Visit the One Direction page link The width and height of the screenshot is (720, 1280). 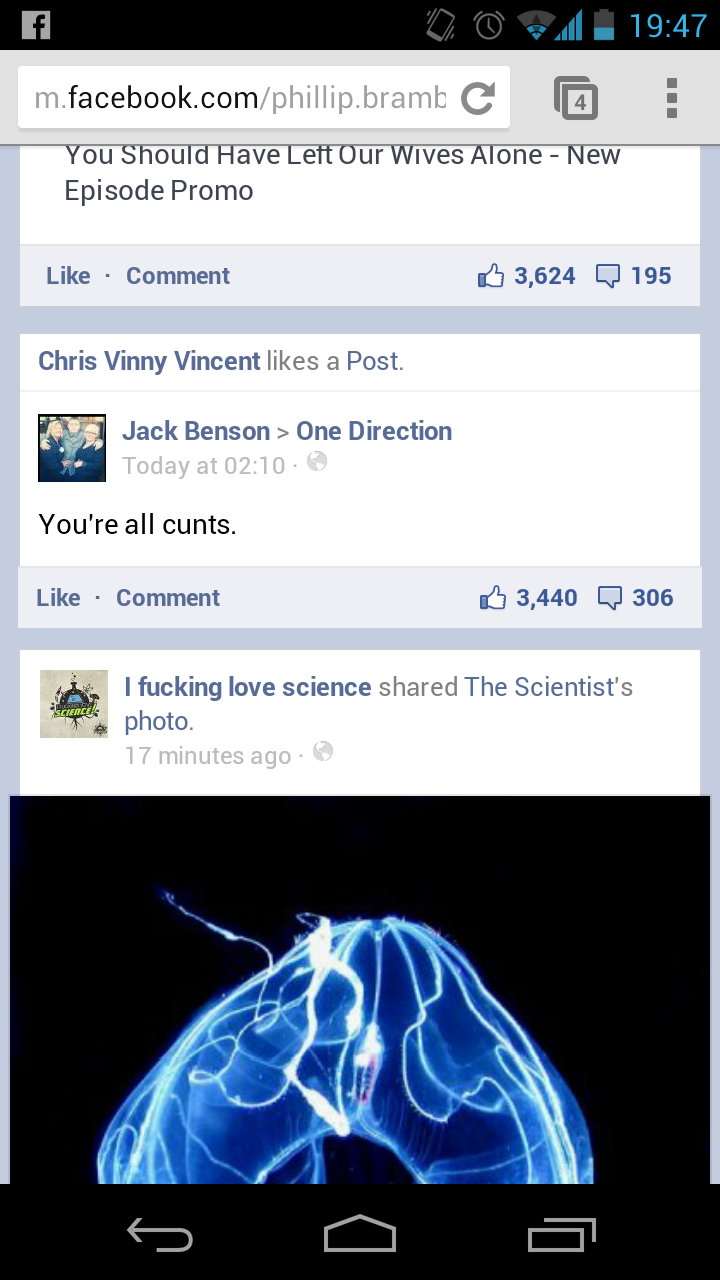pos(374,431)
